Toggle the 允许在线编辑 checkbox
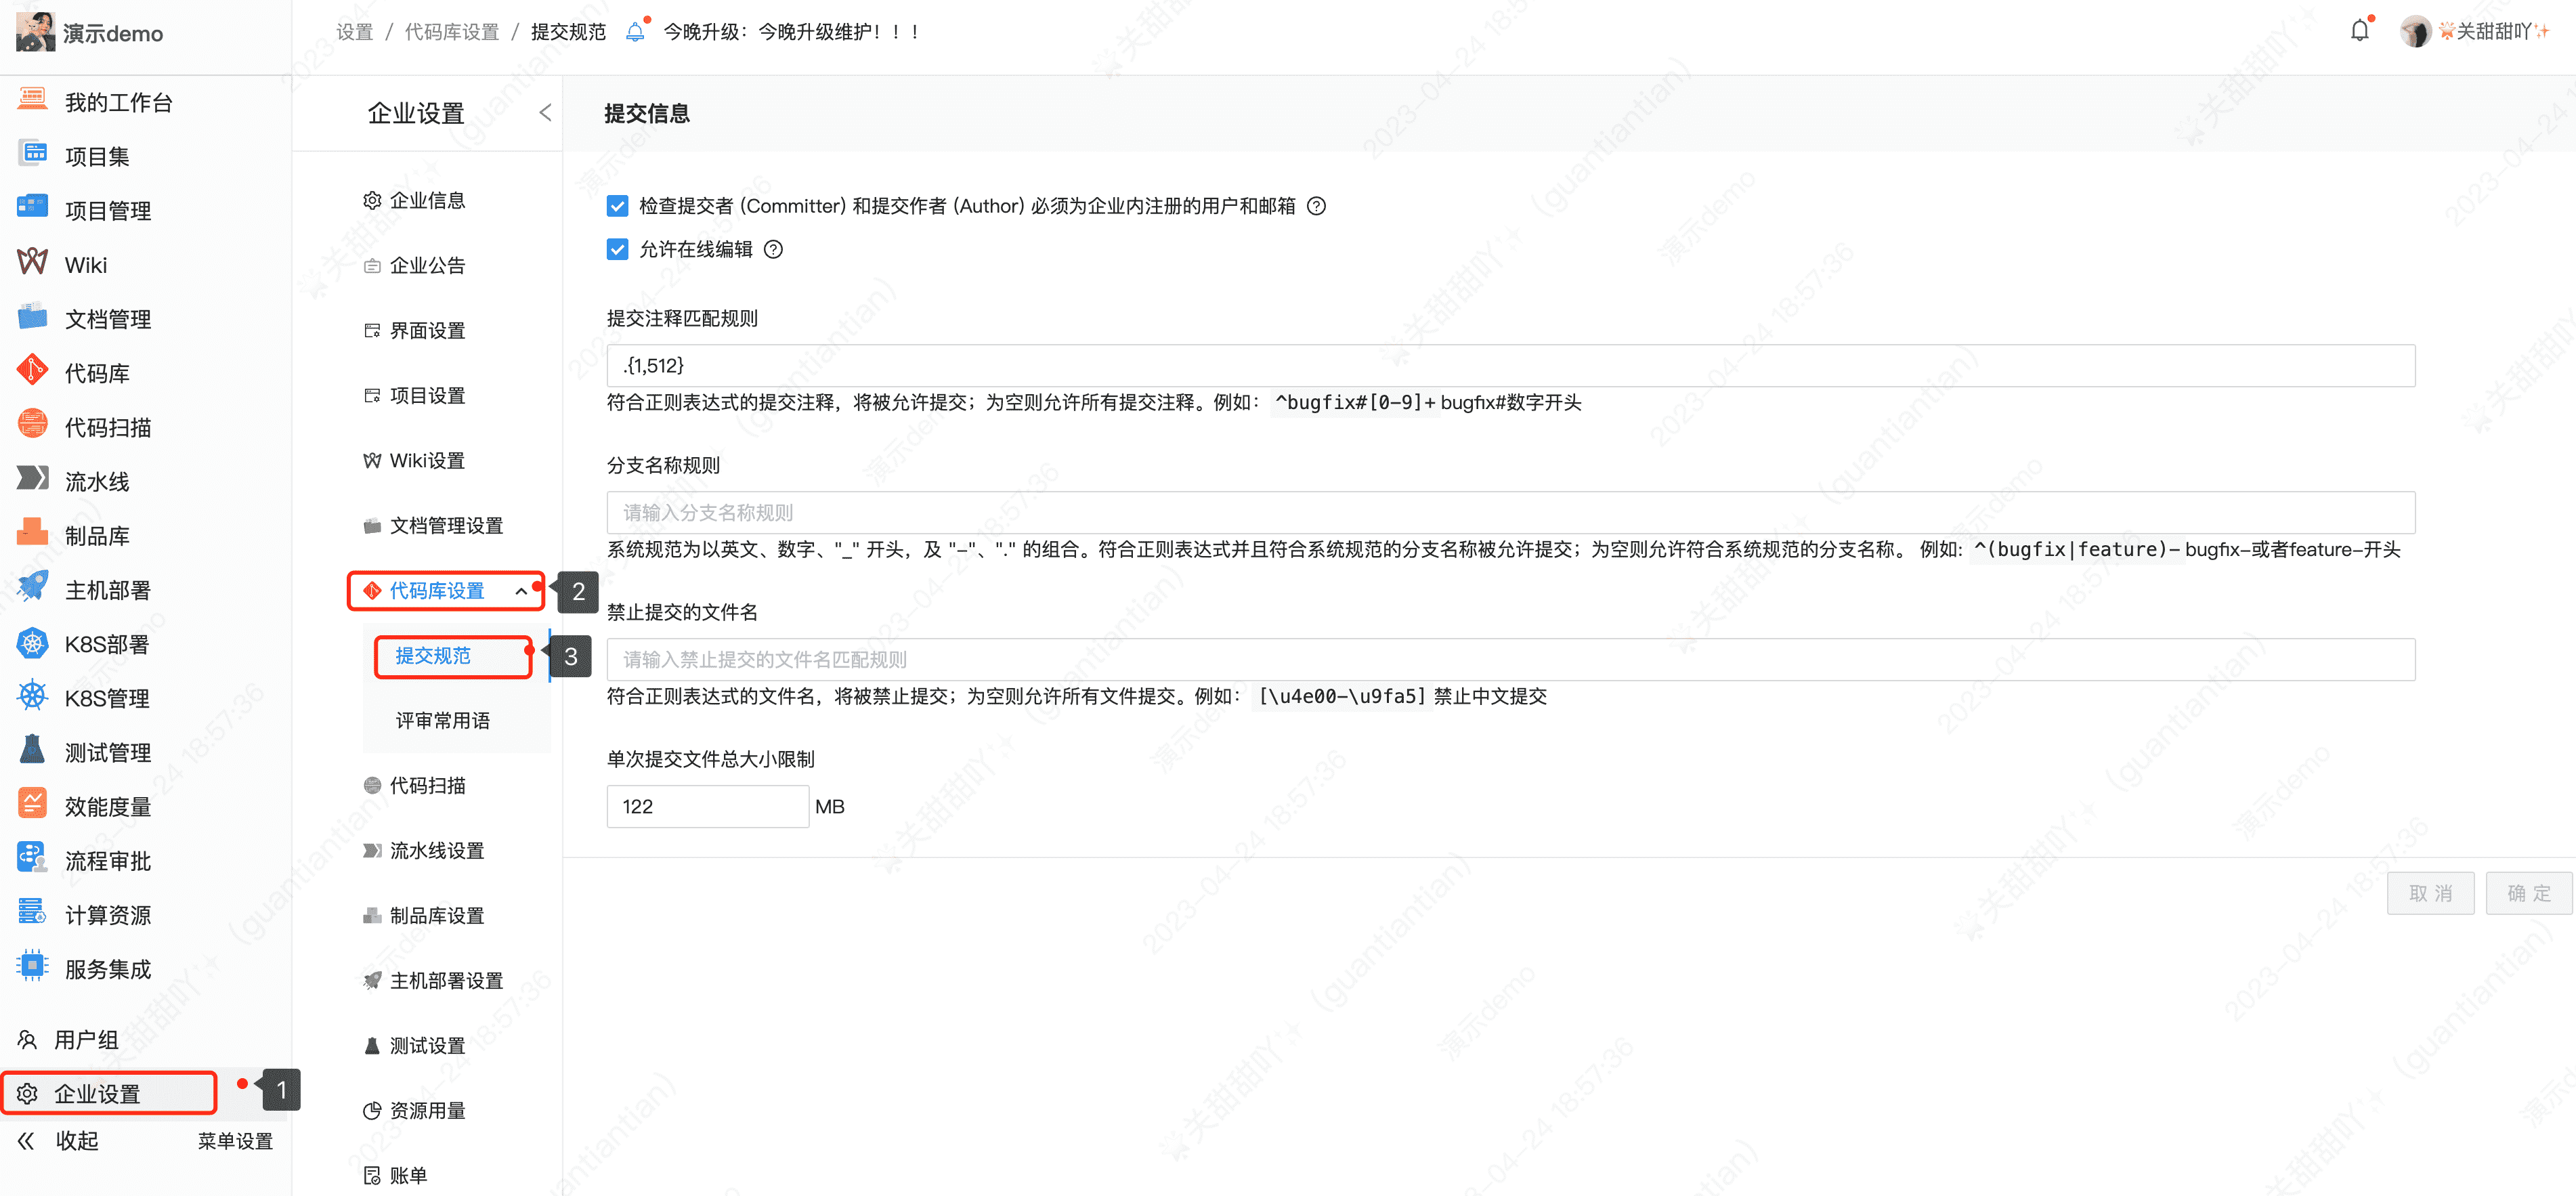2576x1196 pixels. point(617,249)
